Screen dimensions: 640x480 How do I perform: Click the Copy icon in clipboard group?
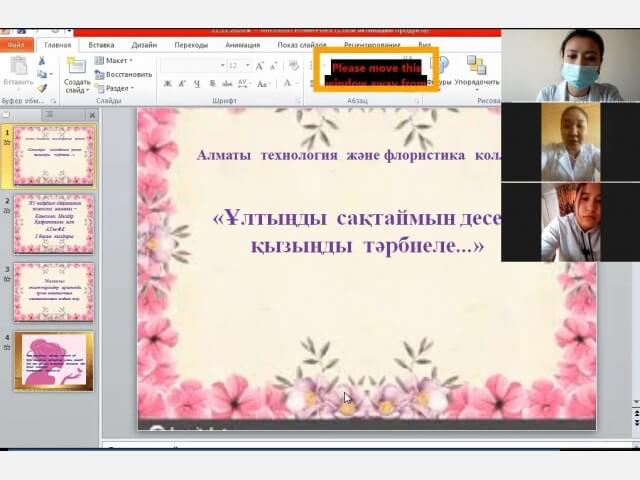[41, 74]
